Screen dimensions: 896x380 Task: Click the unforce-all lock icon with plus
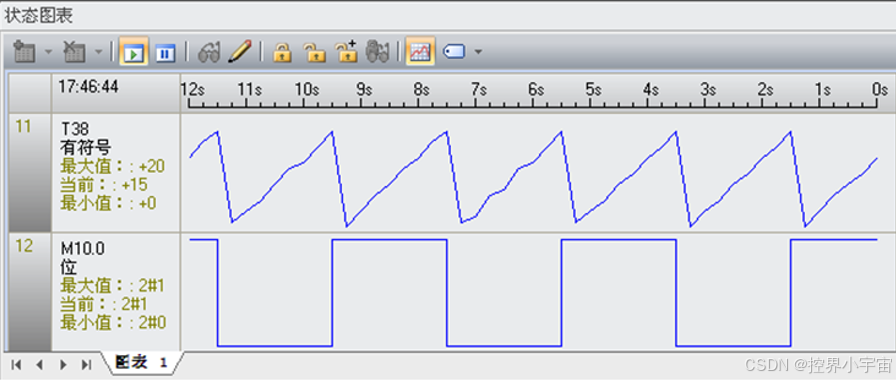click(x=346, y=51)
